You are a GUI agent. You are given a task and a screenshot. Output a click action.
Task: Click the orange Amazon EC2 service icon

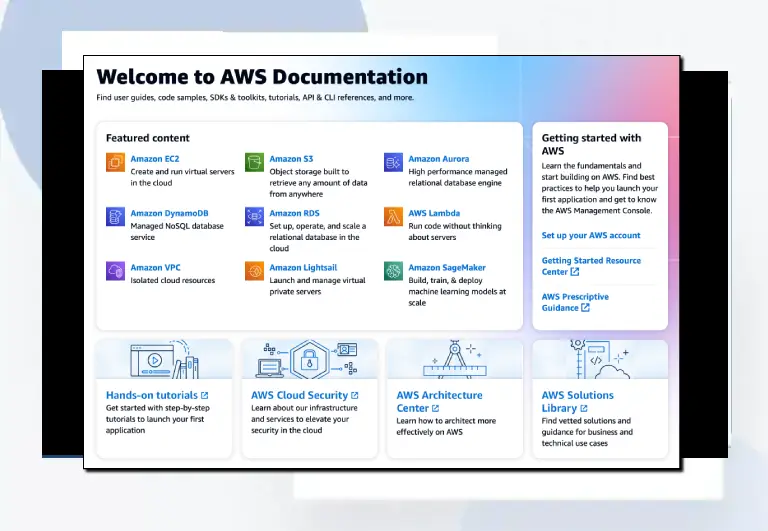115,162
